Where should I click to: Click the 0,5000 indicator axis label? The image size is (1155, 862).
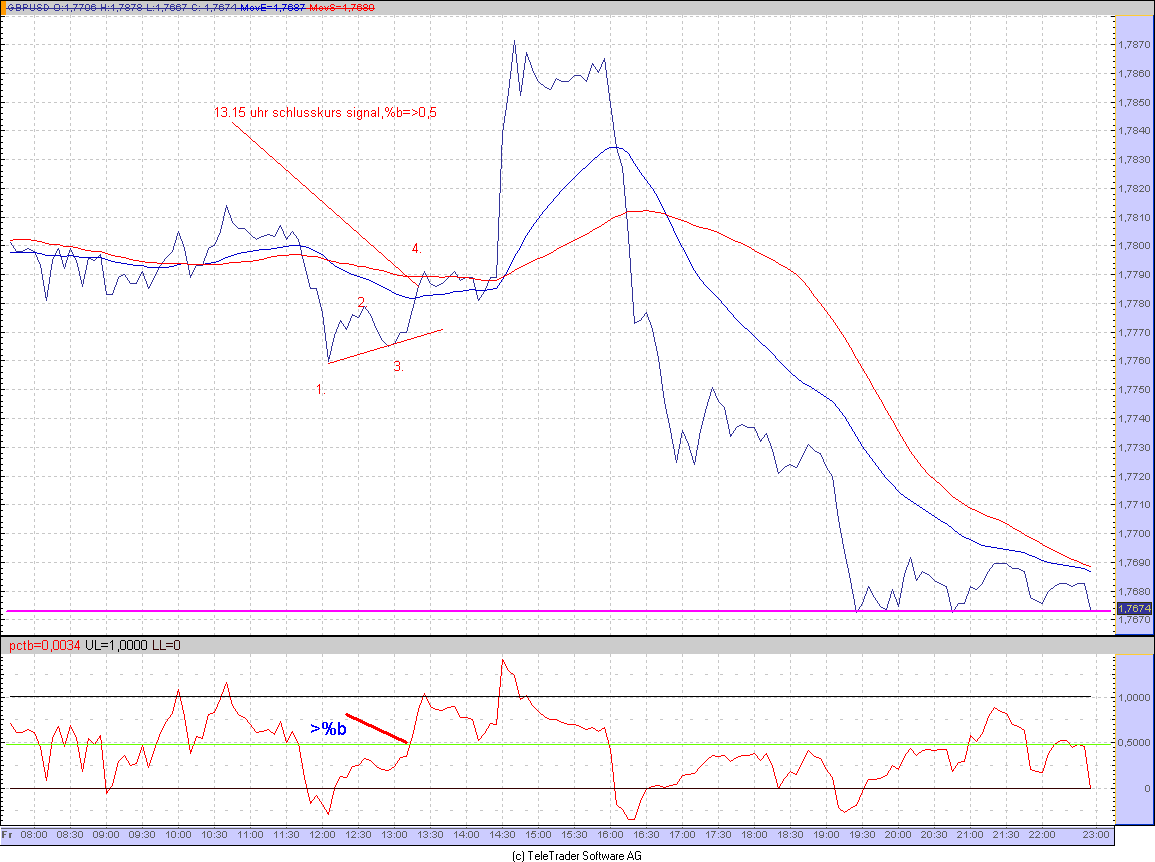pos(1134,743)
